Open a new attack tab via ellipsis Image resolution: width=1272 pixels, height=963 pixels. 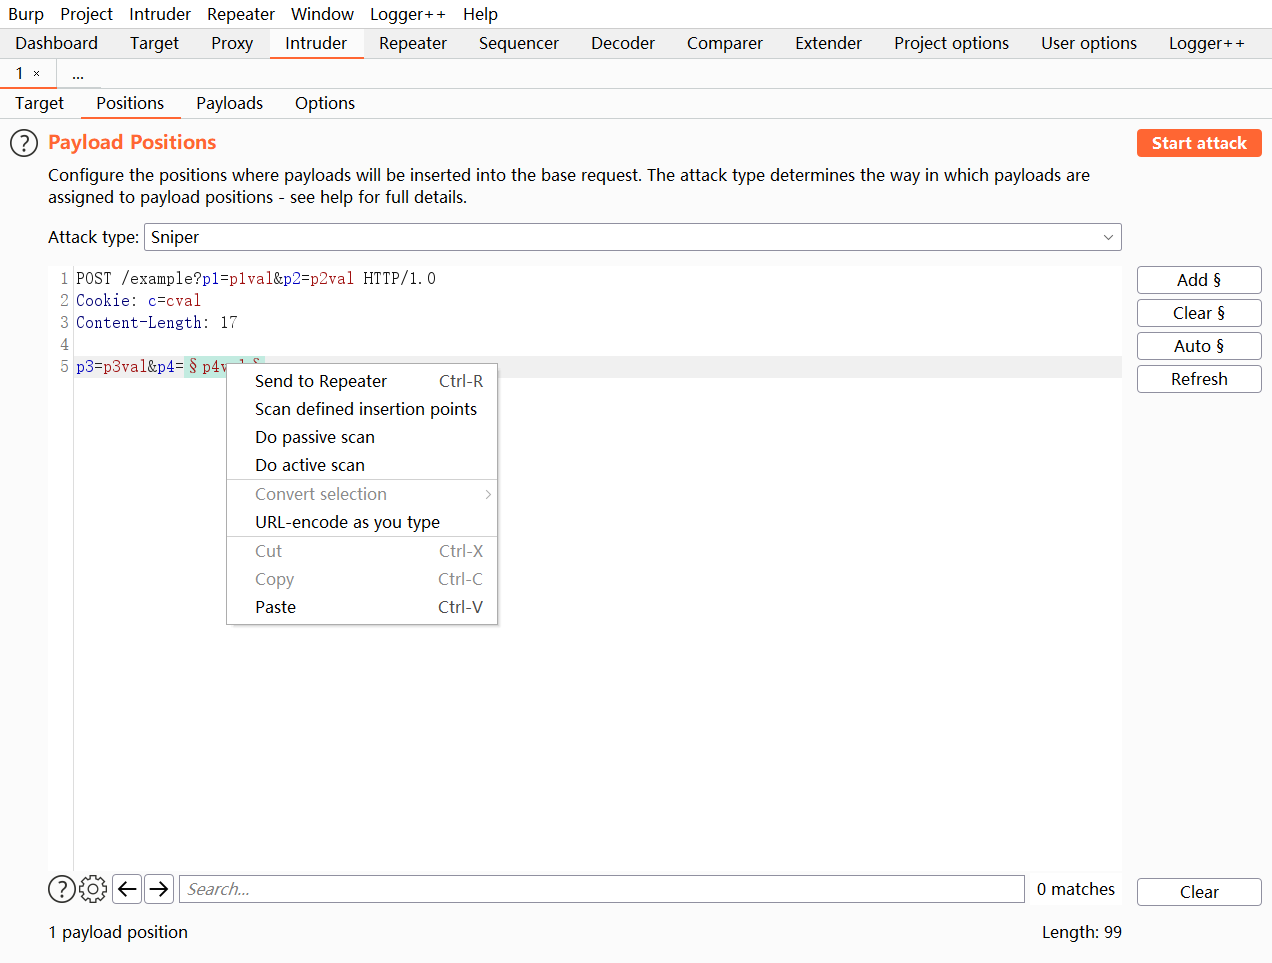pyautogui.click(x=78, y=74)
